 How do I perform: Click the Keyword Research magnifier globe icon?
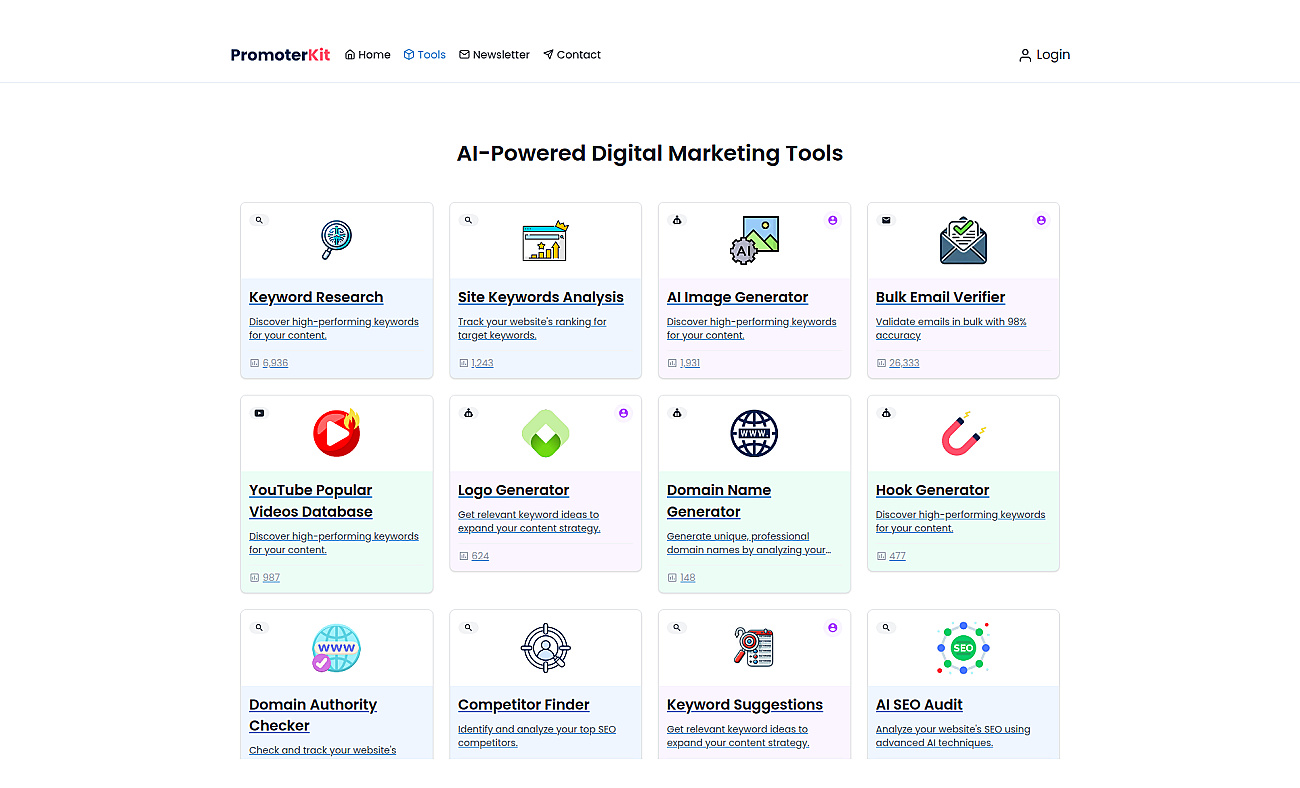pos(336,240)
